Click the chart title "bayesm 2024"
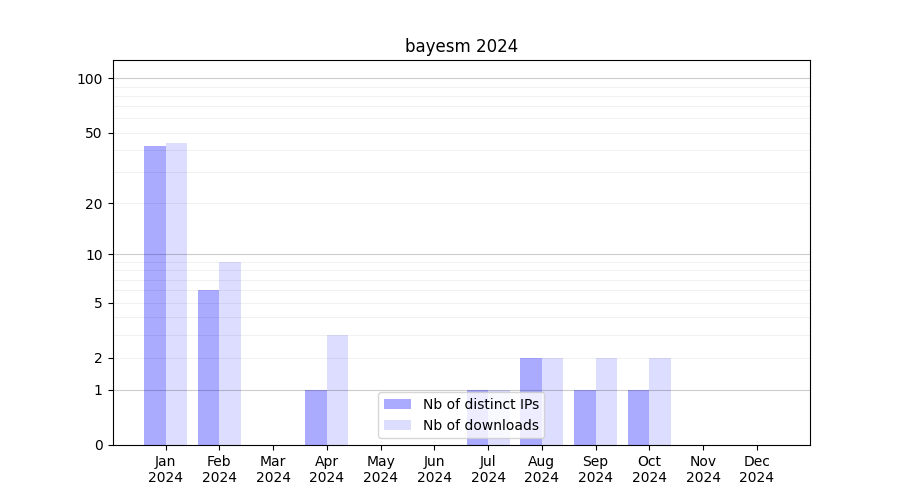This screenshot has height=500, width=900. (461, 46)
